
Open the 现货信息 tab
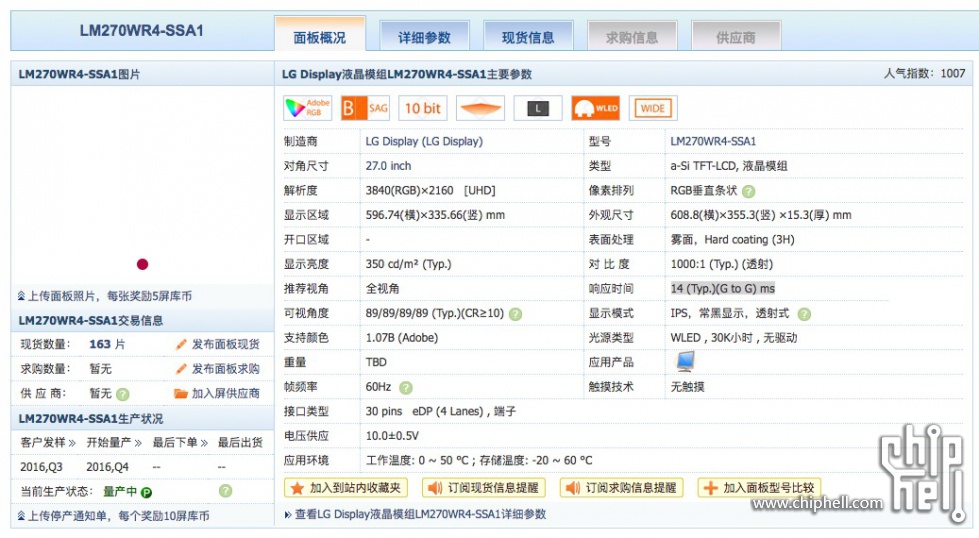point(528,37)
